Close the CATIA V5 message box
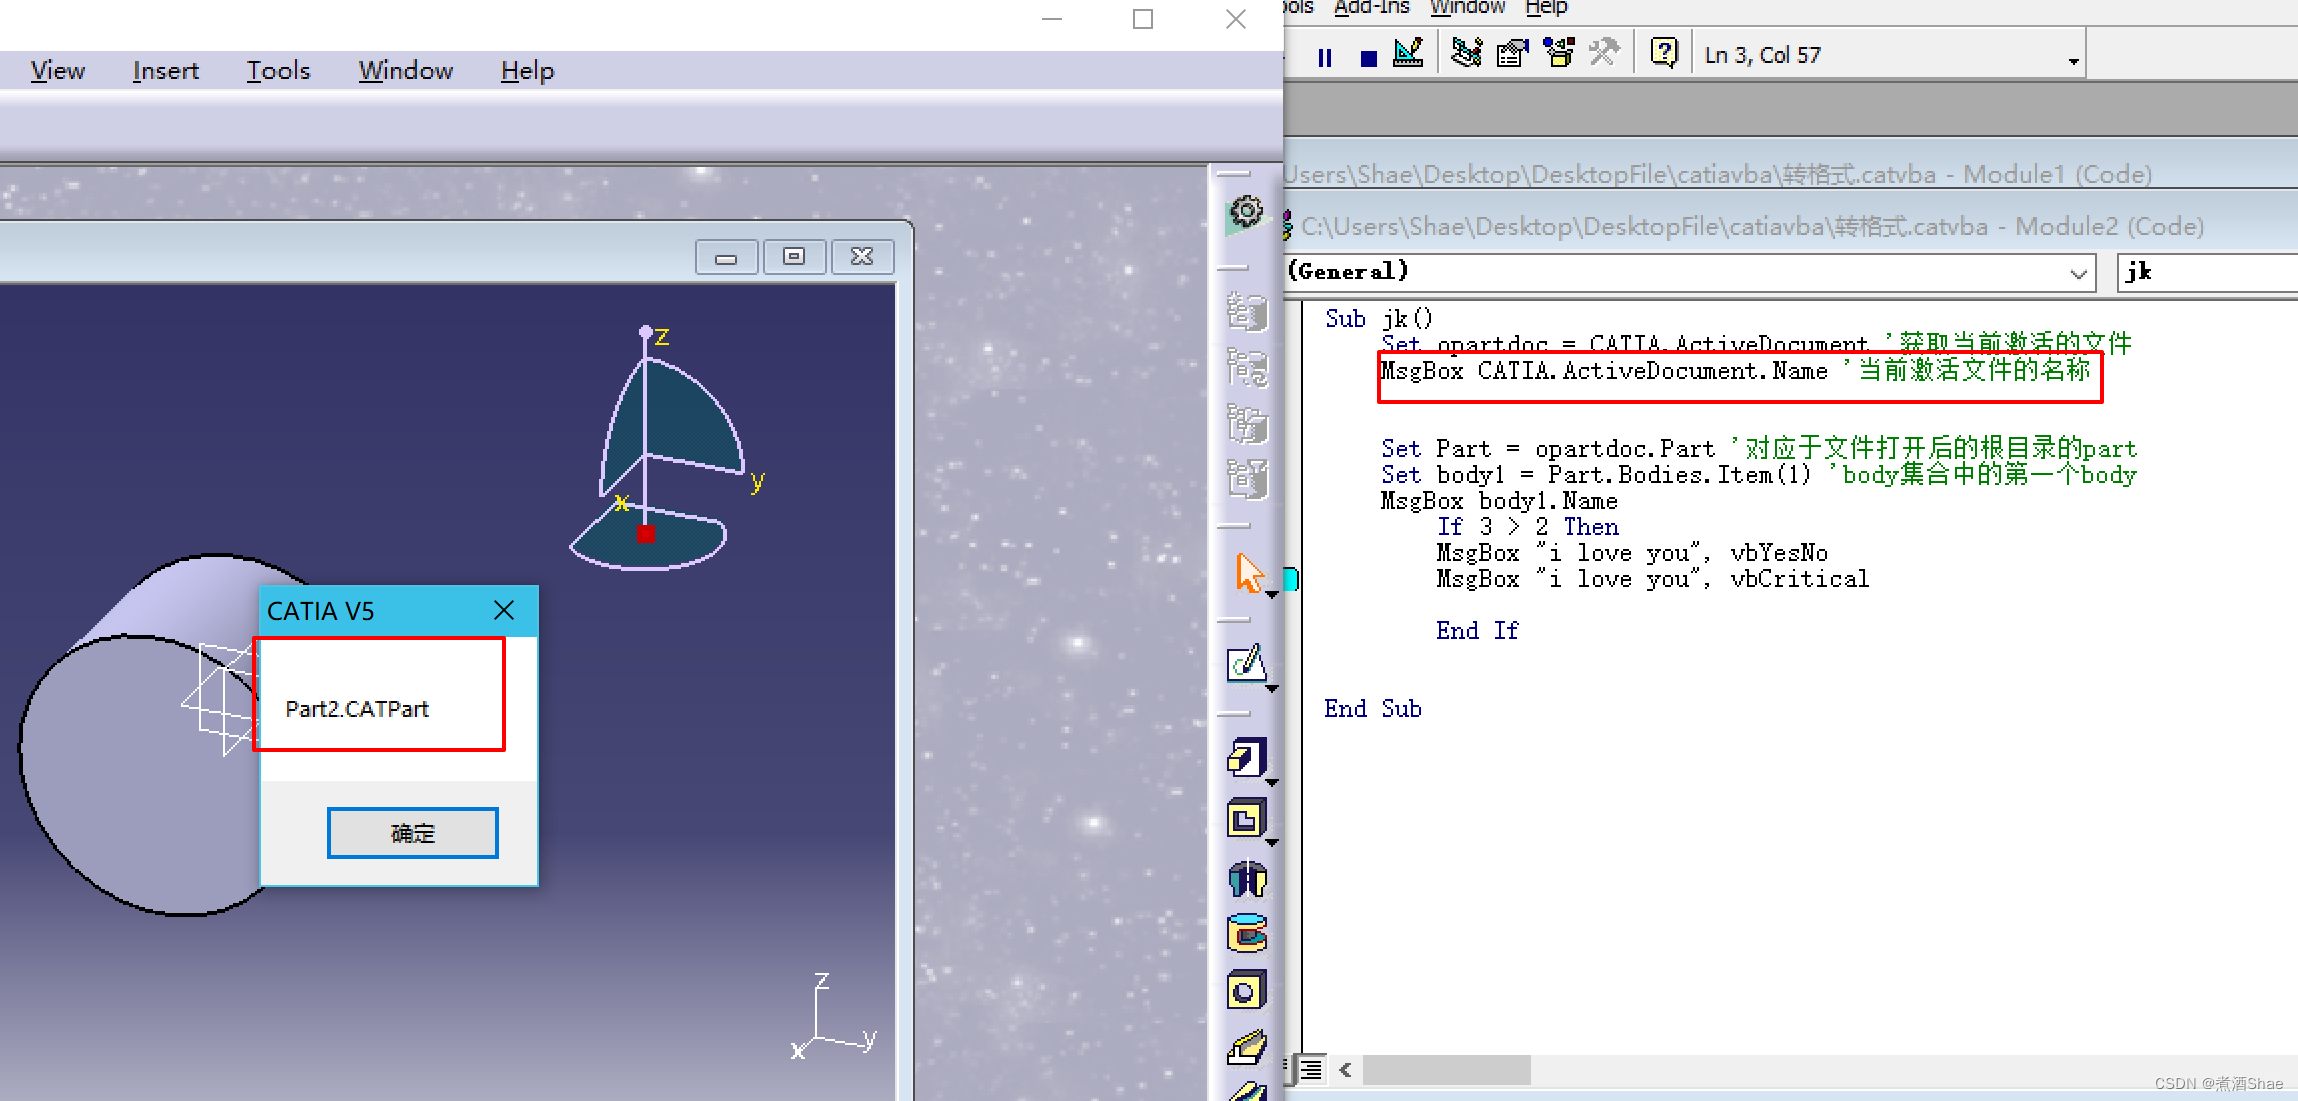 tap(504, 611)
